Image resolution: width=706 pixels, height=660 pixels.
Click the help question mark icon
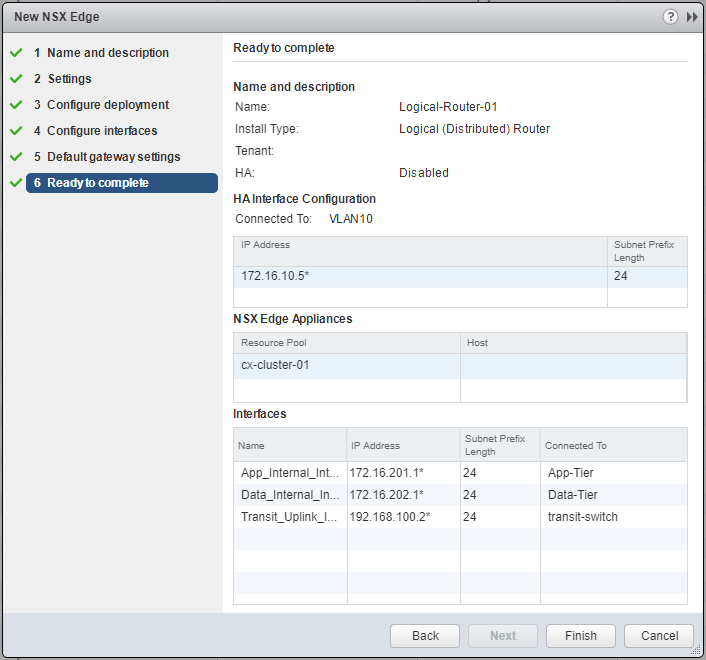670,17
